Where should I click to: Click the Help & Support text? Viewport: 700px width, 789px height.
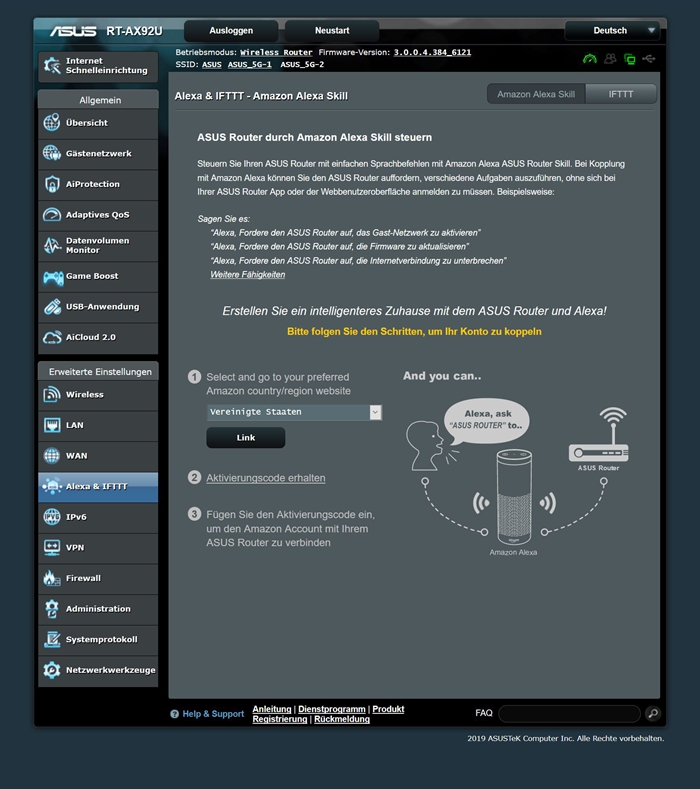pos(213,714)
